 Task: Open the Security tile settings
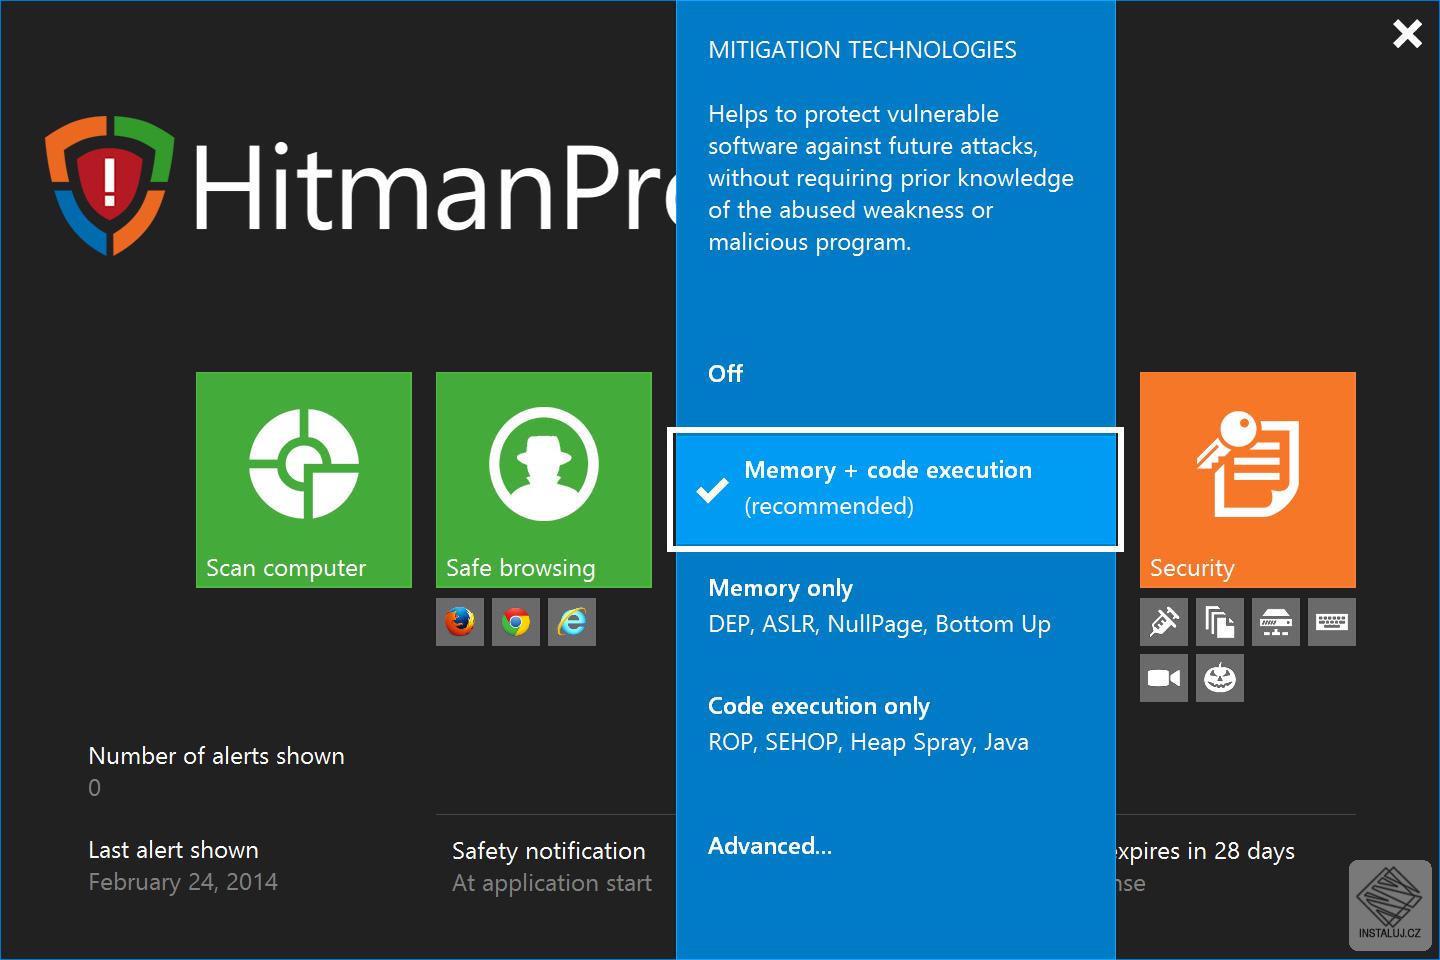pos(1247,479)
